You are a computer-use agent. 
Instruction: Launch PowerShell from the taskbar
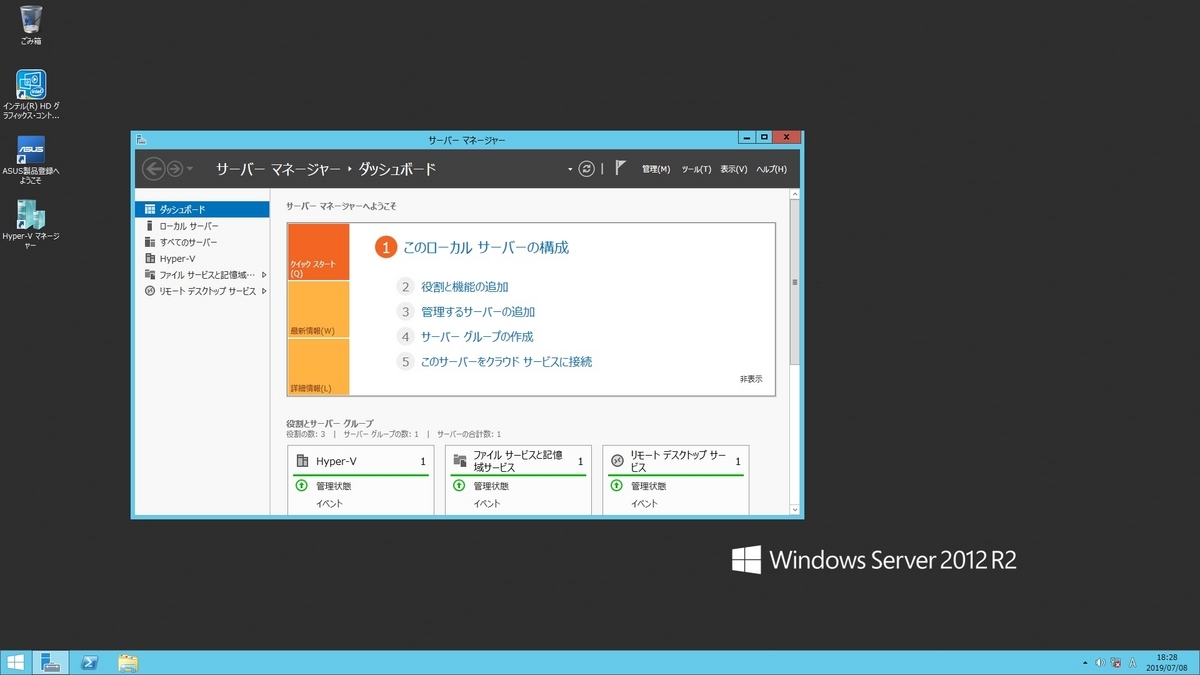point(89,663)
